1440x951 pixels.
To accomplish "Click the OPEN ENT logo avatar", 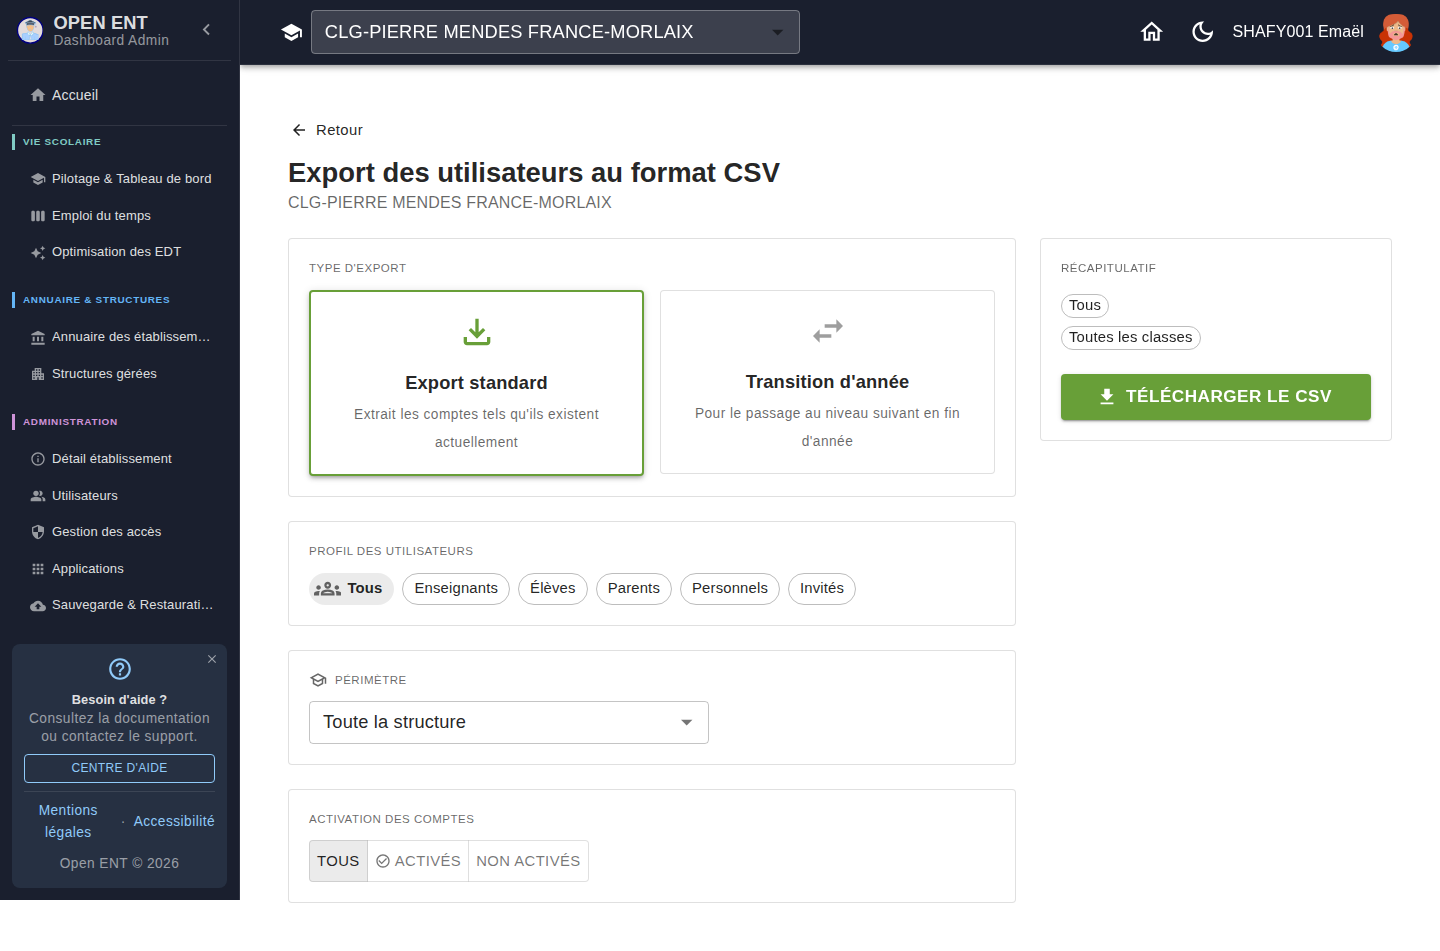I will click(31, 30).
